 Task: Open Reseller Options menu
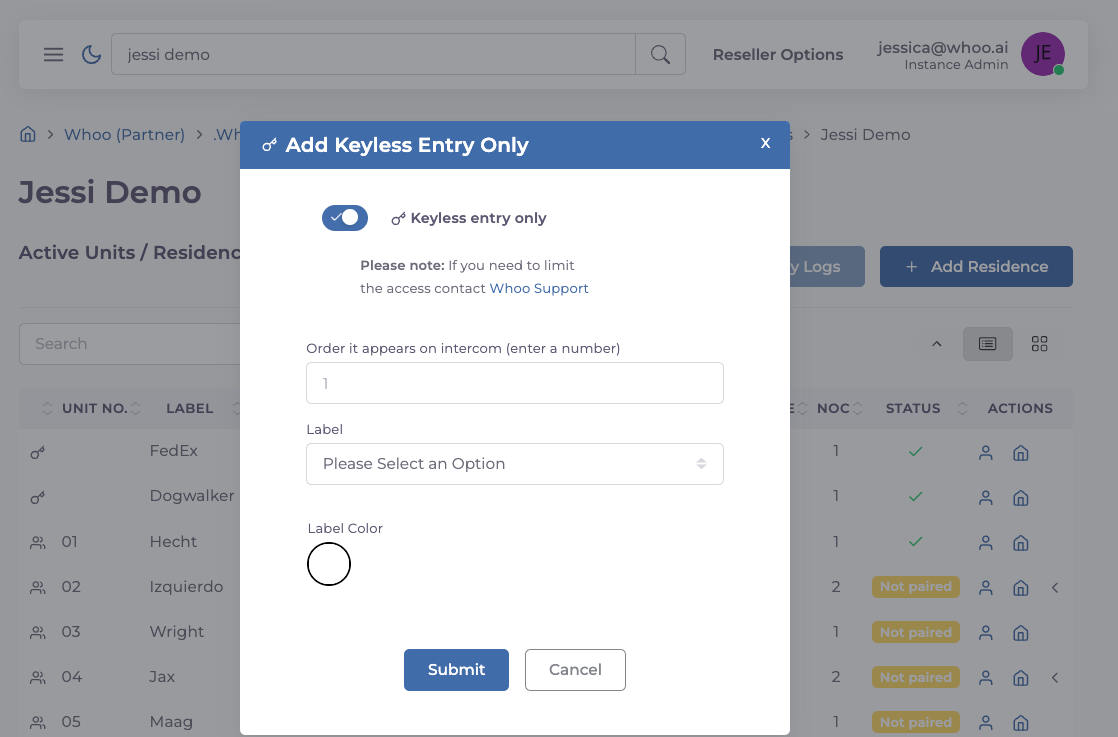click(778, 54)
